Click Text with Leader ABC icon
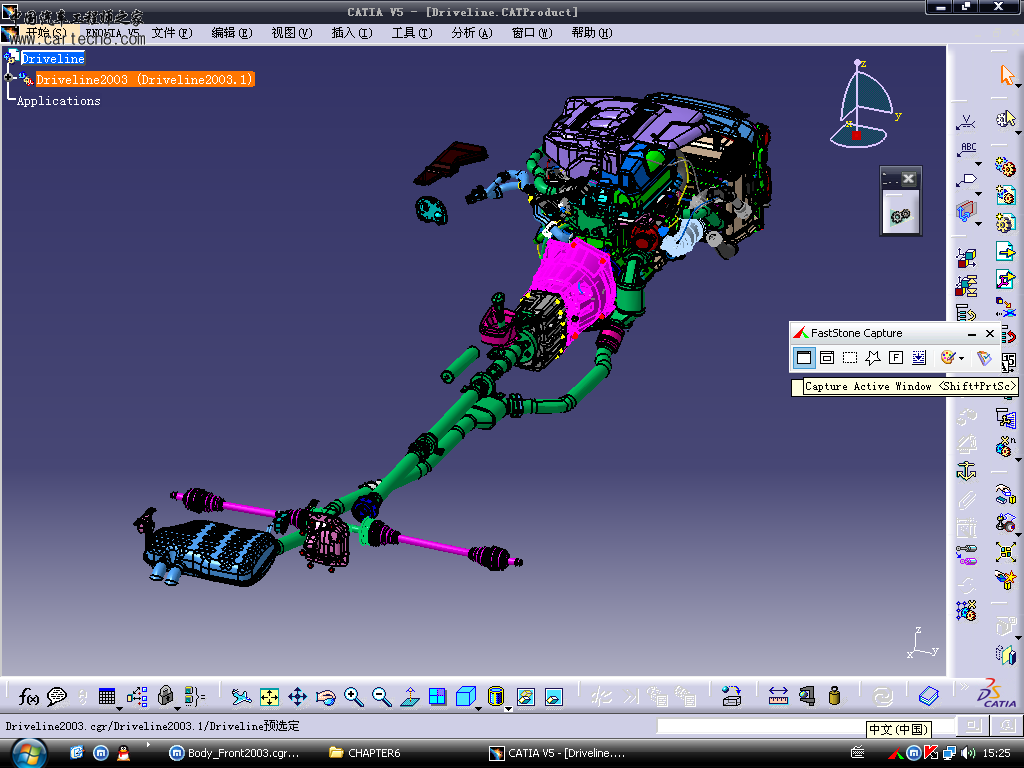1024x768 pixels. pyautogui.click(x=967, y=150)
